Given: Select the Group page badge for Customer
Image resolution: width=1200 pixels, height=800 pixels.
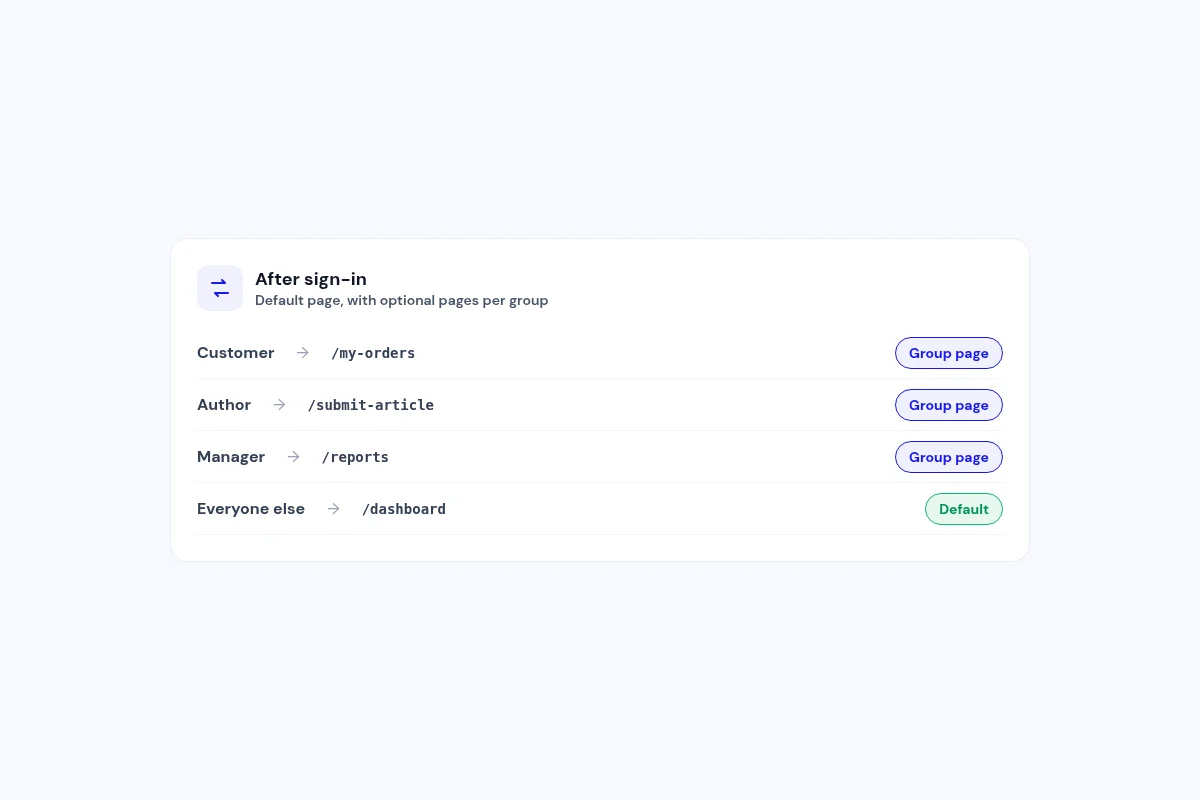Looking at the screenshot, I should (949, 353).
